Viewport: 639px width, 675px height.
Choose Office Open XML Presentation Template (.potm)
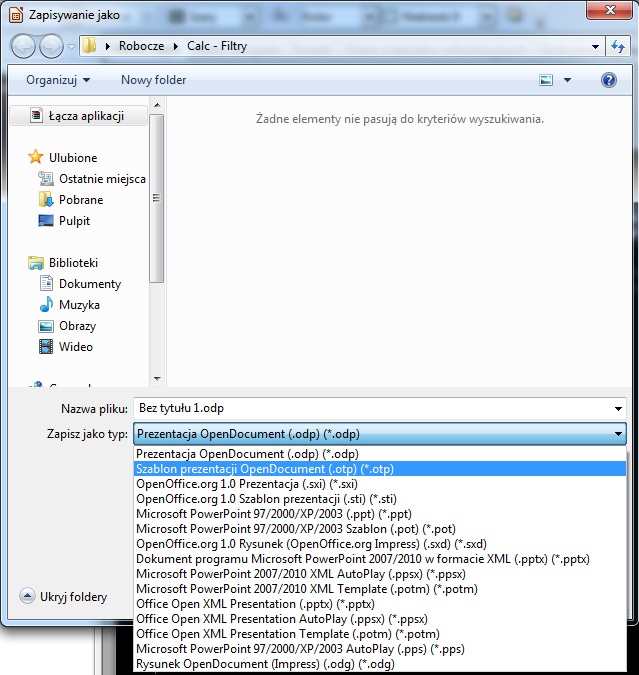[x=380, y=634]
